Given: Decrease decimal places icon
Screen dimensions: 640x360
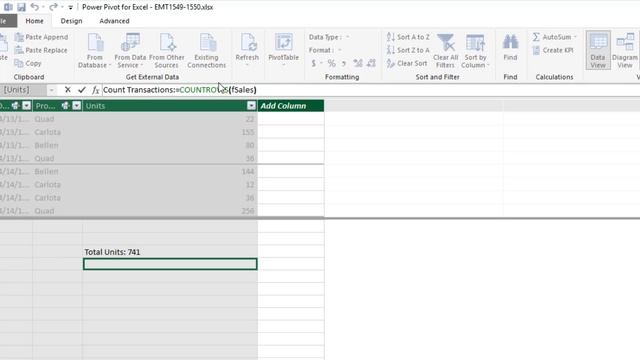Looking at the screenshot, I should click(x=371, y=63).
